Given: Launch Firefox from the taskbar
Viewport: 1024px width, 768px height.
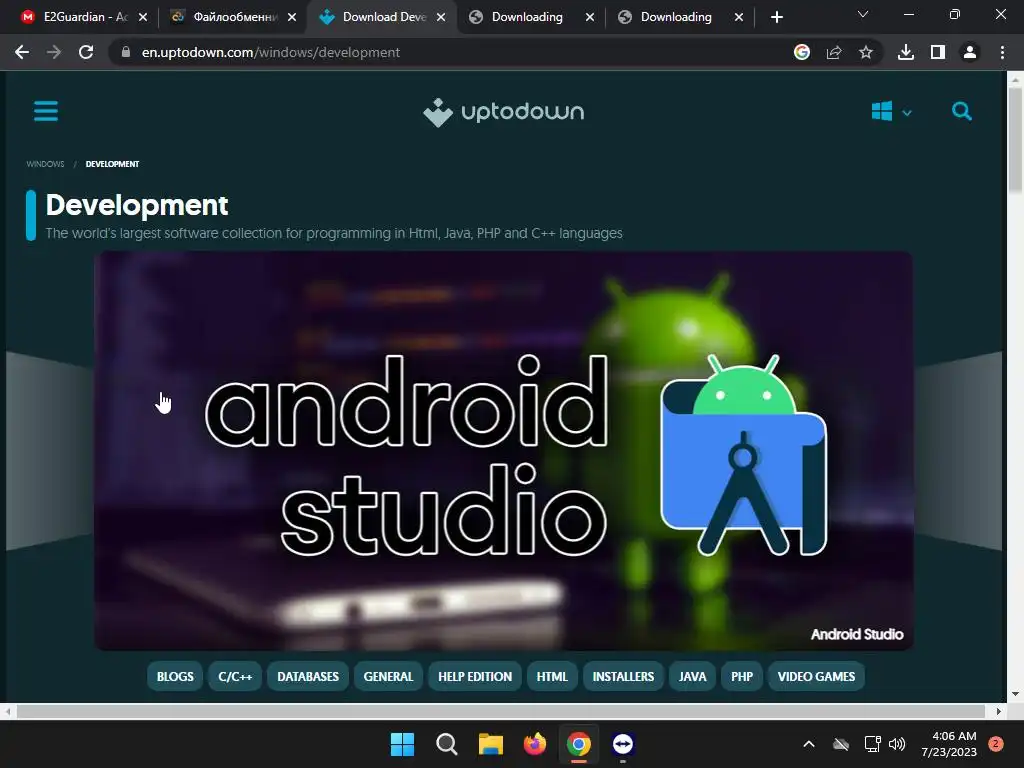Looking at the screenshot, I should click(535, 744).
